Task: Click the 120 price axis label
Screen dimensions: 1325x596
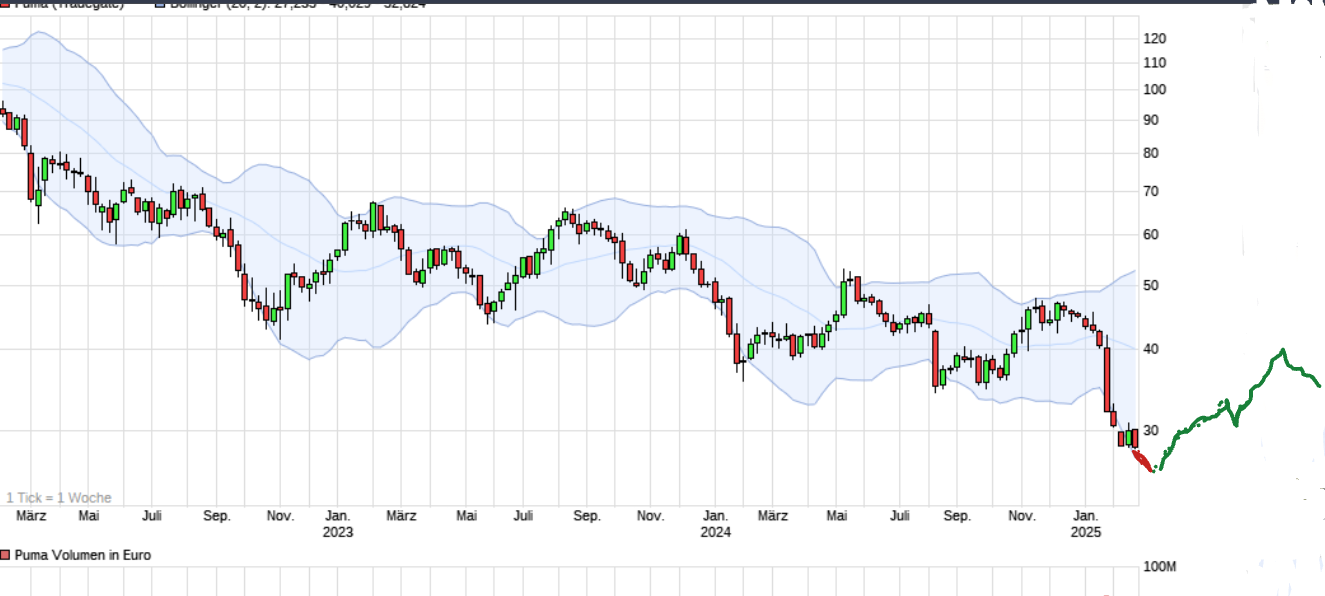Action: pos(1154,39)
